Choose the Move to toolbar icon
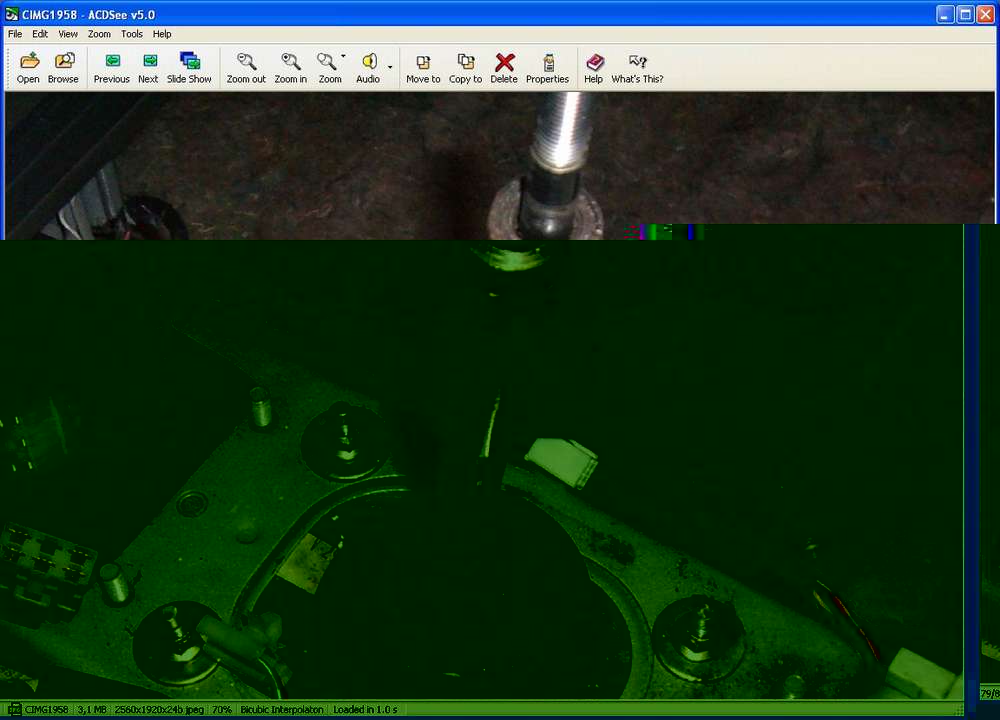This screenshot has width=1000, height=720. tap(423, 68)
